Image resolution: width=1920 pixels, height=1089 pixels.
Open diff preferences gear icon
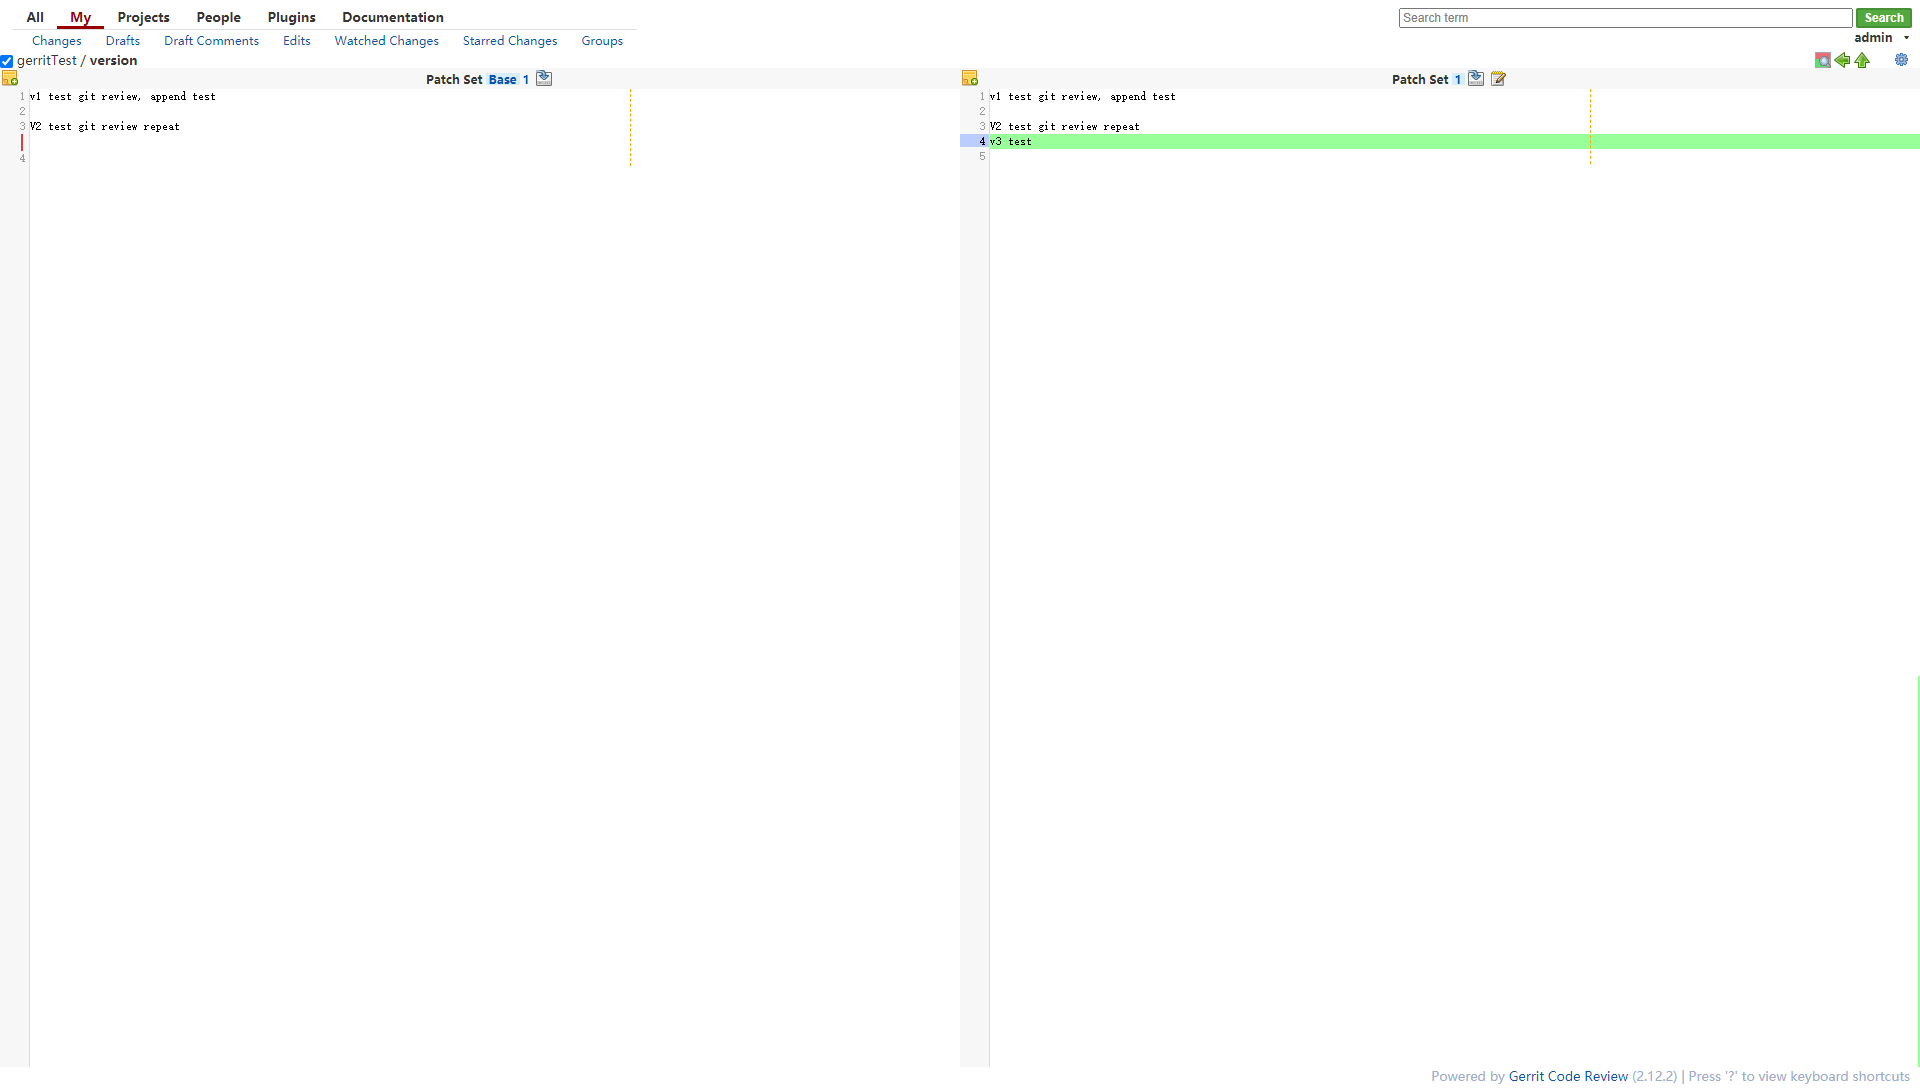(1901, 60)
